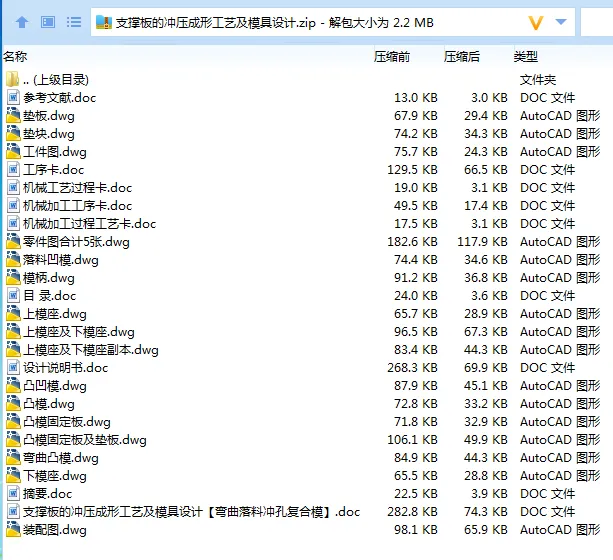Select file name 弯曲凸模.dwg
The image size is (613, 560).
61,458
